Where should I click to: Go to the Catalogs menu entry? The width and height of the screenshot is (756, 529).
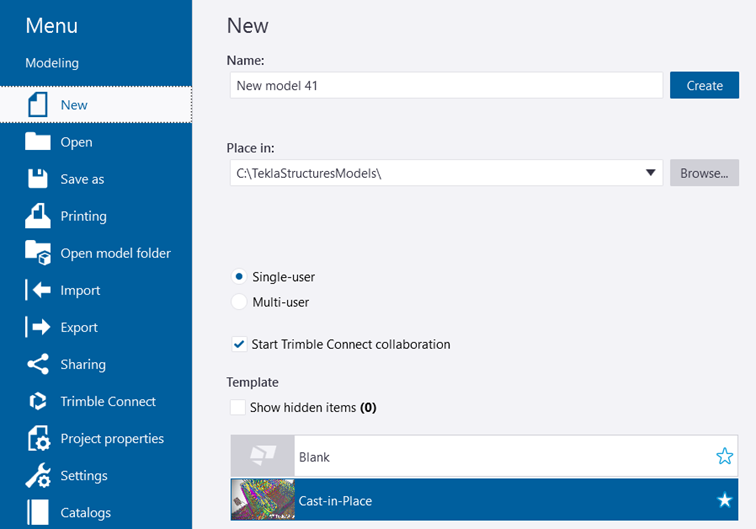click(86, 513)
